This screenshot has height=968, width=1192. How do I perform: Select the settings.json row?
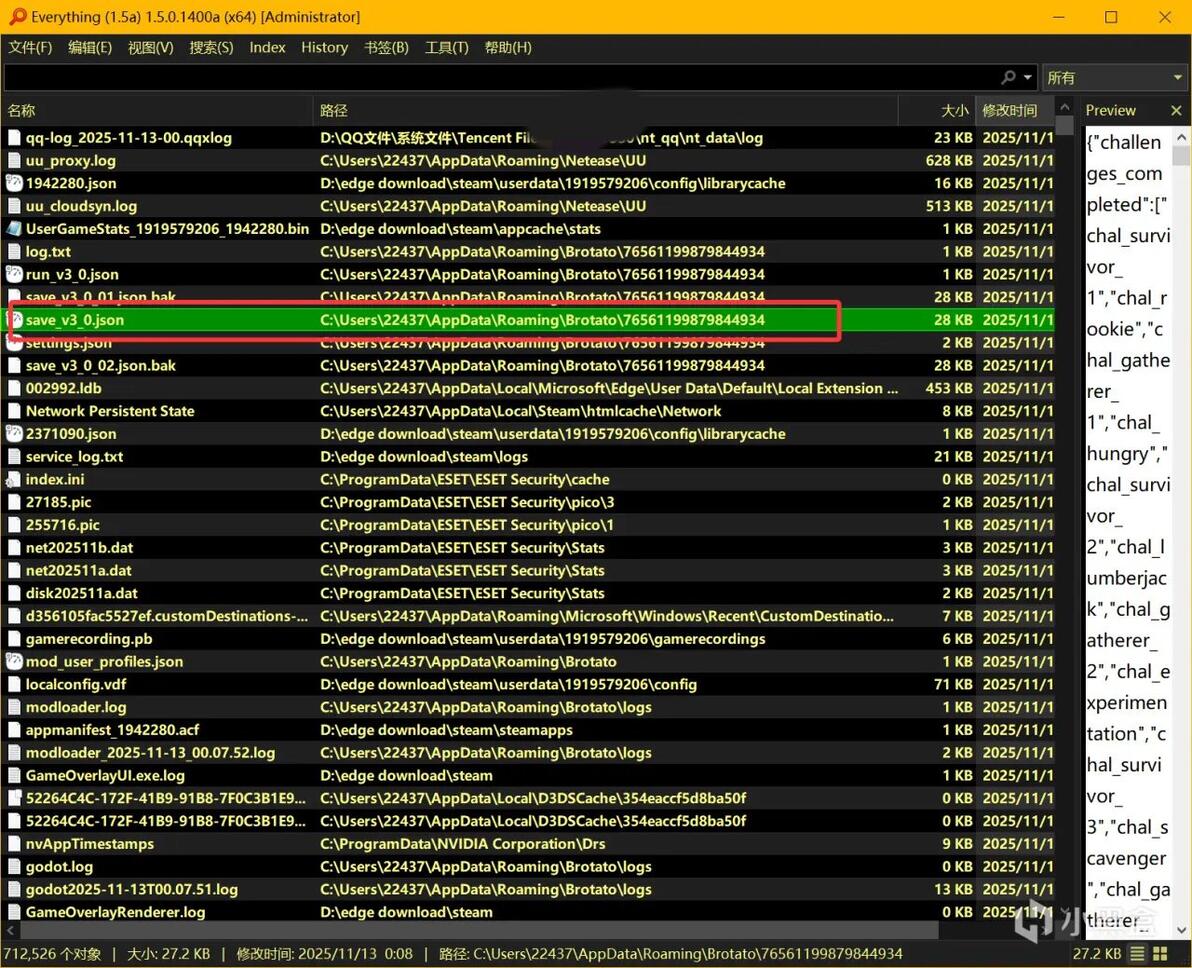(528, 343)
